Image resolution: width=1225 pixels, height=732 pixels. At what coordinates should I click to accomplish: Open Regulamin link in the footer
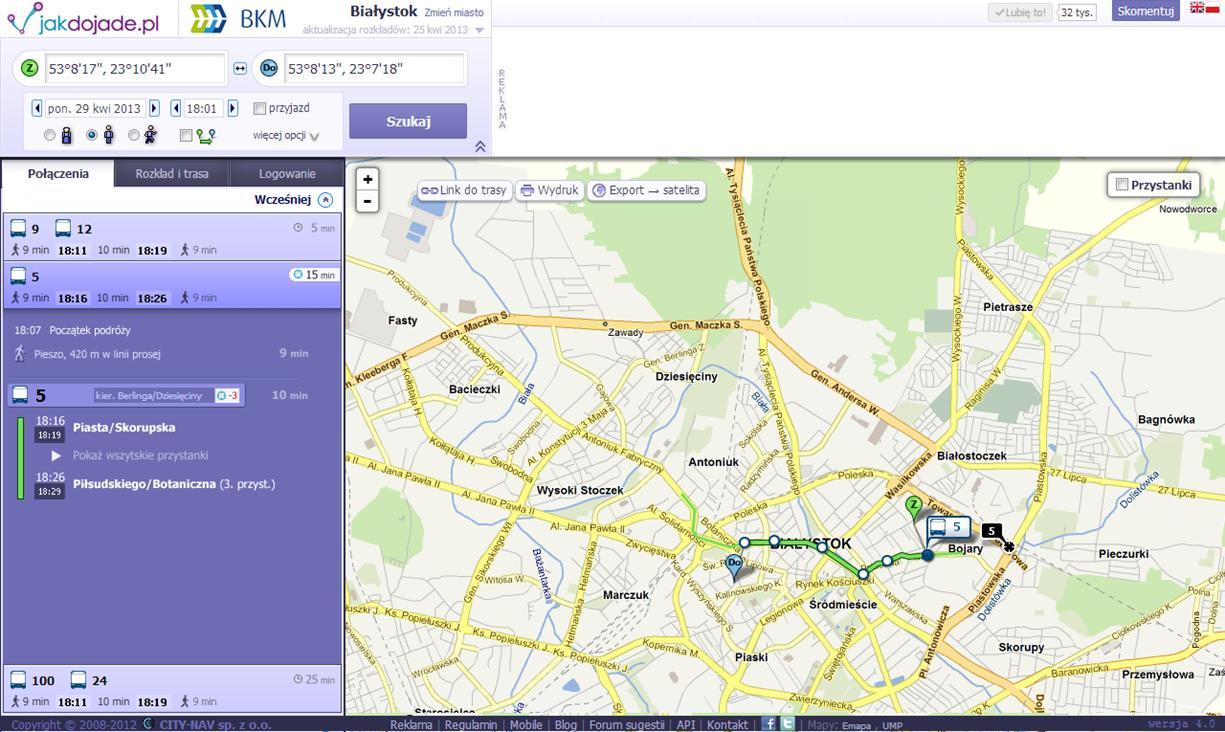470,724
